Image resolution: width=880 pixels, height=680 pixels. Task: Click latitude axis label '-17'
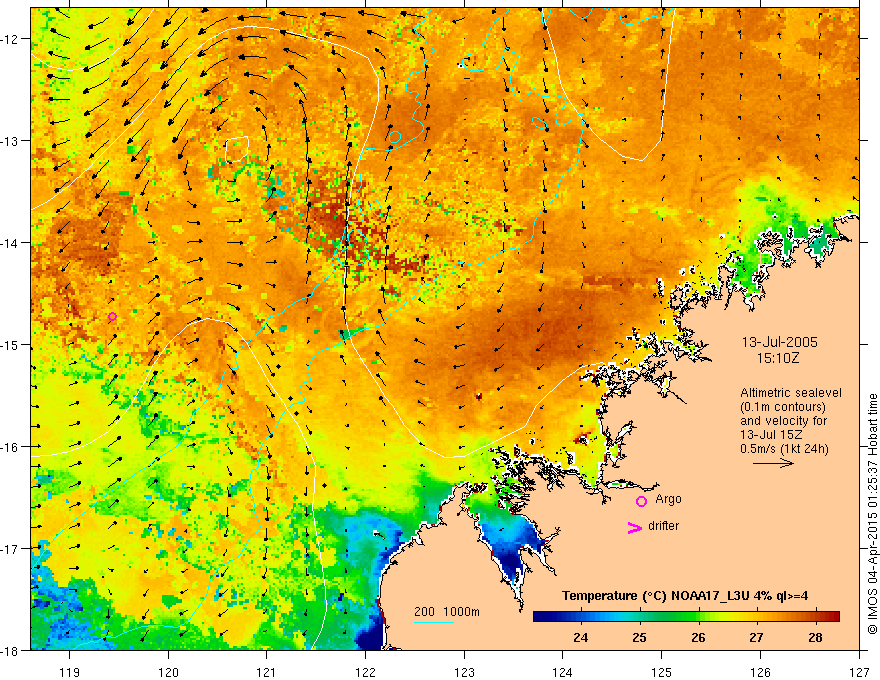click(10, 548)
